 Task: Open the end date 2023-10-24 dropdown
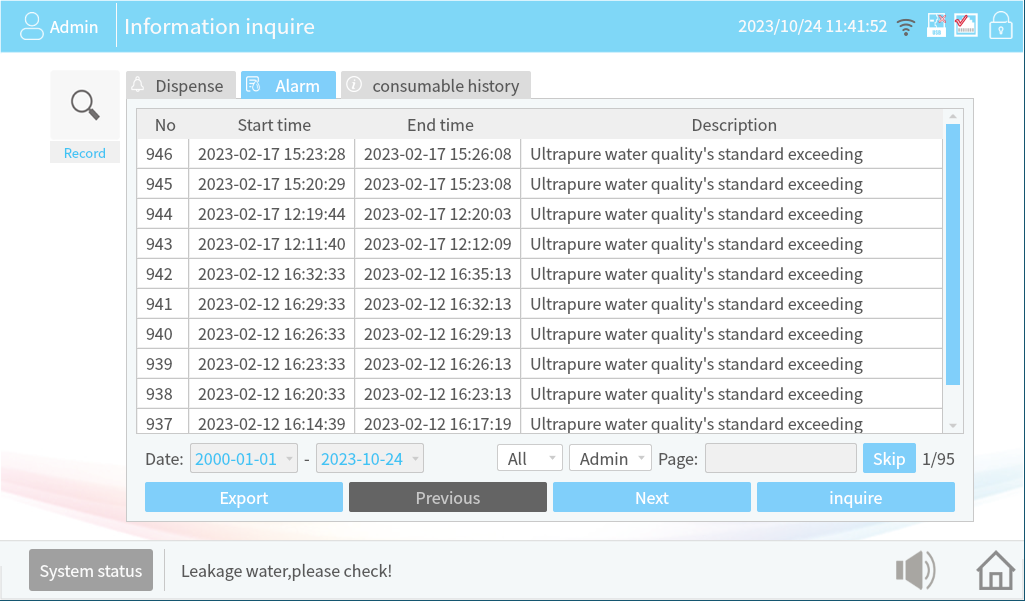click(x=370, y=458)
